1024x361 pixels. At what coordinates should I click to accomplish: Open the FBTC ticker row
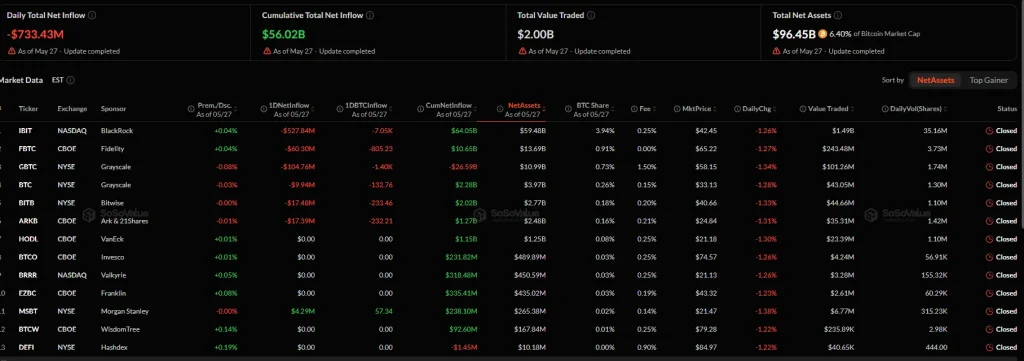(x=27, y=149)
